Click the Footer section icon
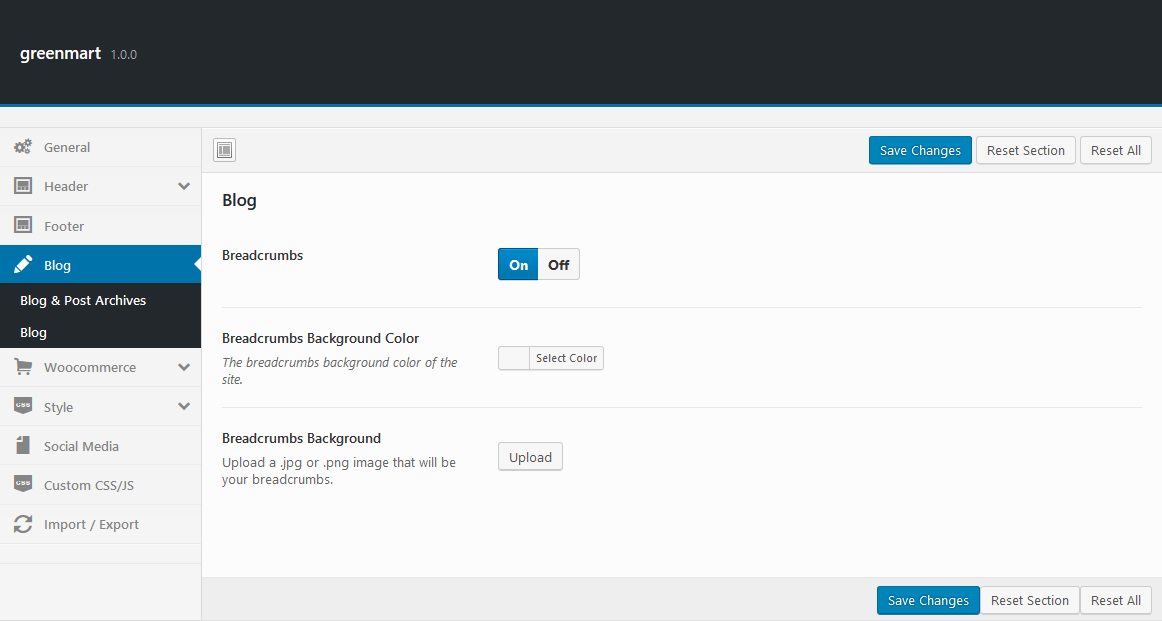 (x=23, y=226)
